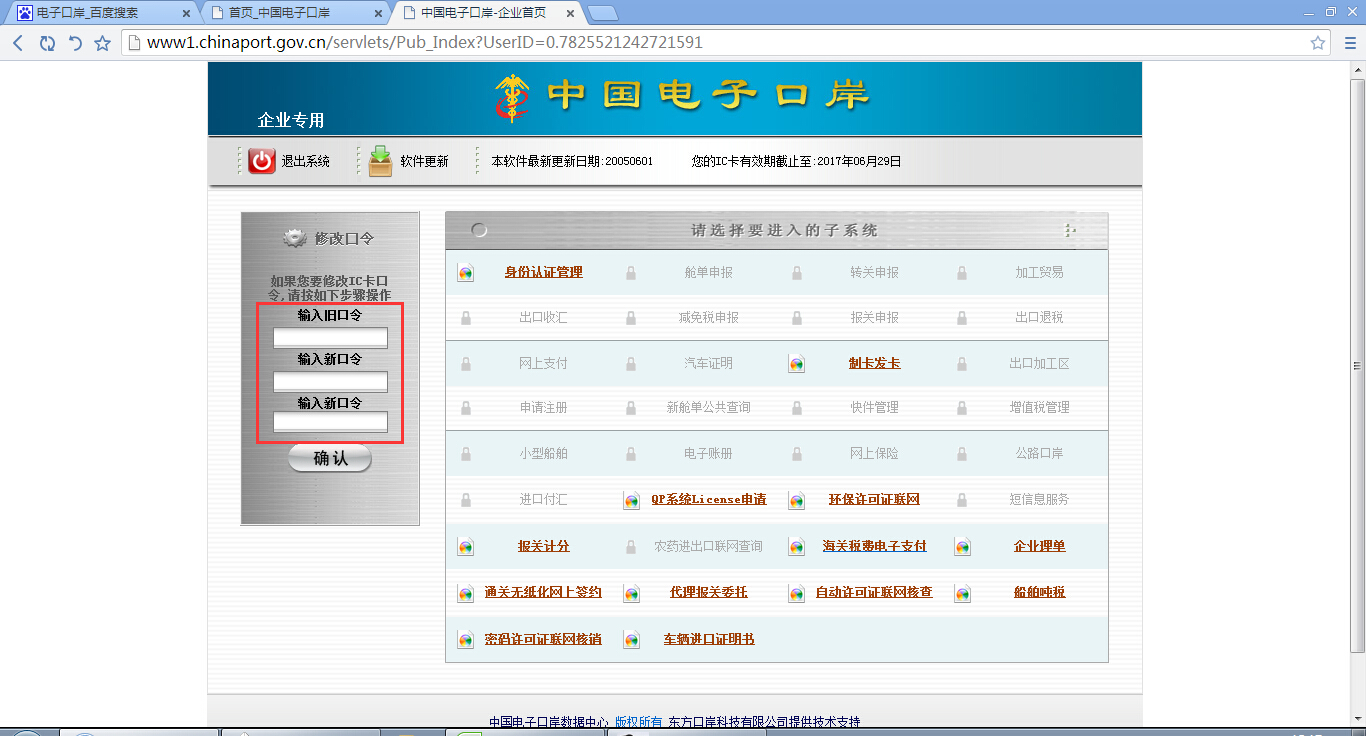
Task: Click the 退出系统 label
Action: (x=305, y=161)
